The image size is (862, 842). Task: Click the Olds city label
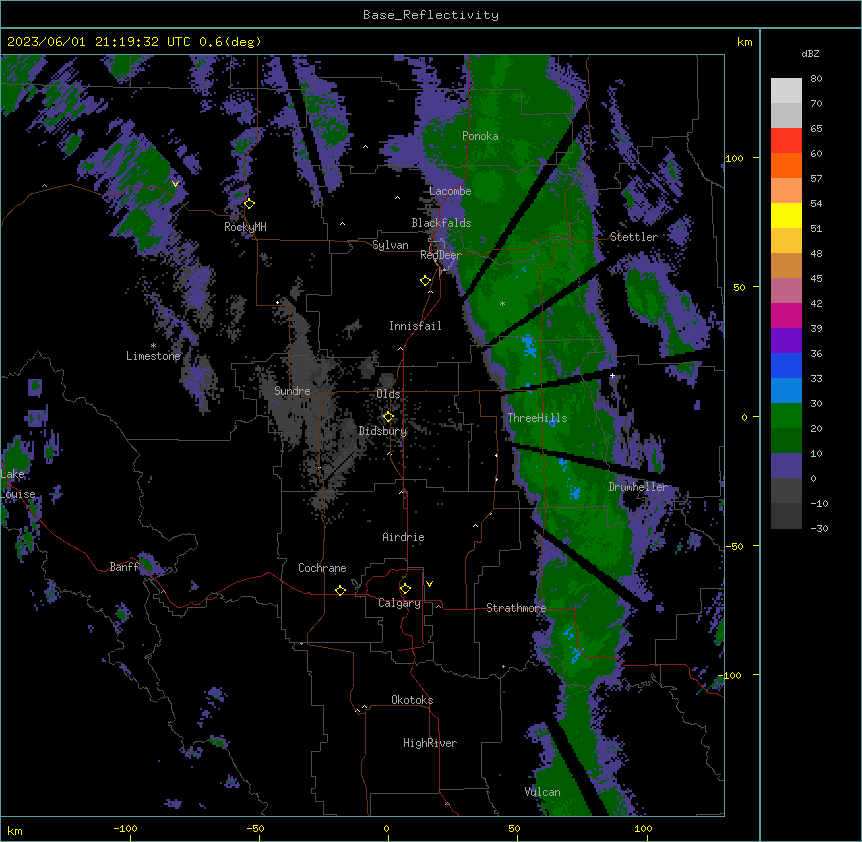(388, 394)
